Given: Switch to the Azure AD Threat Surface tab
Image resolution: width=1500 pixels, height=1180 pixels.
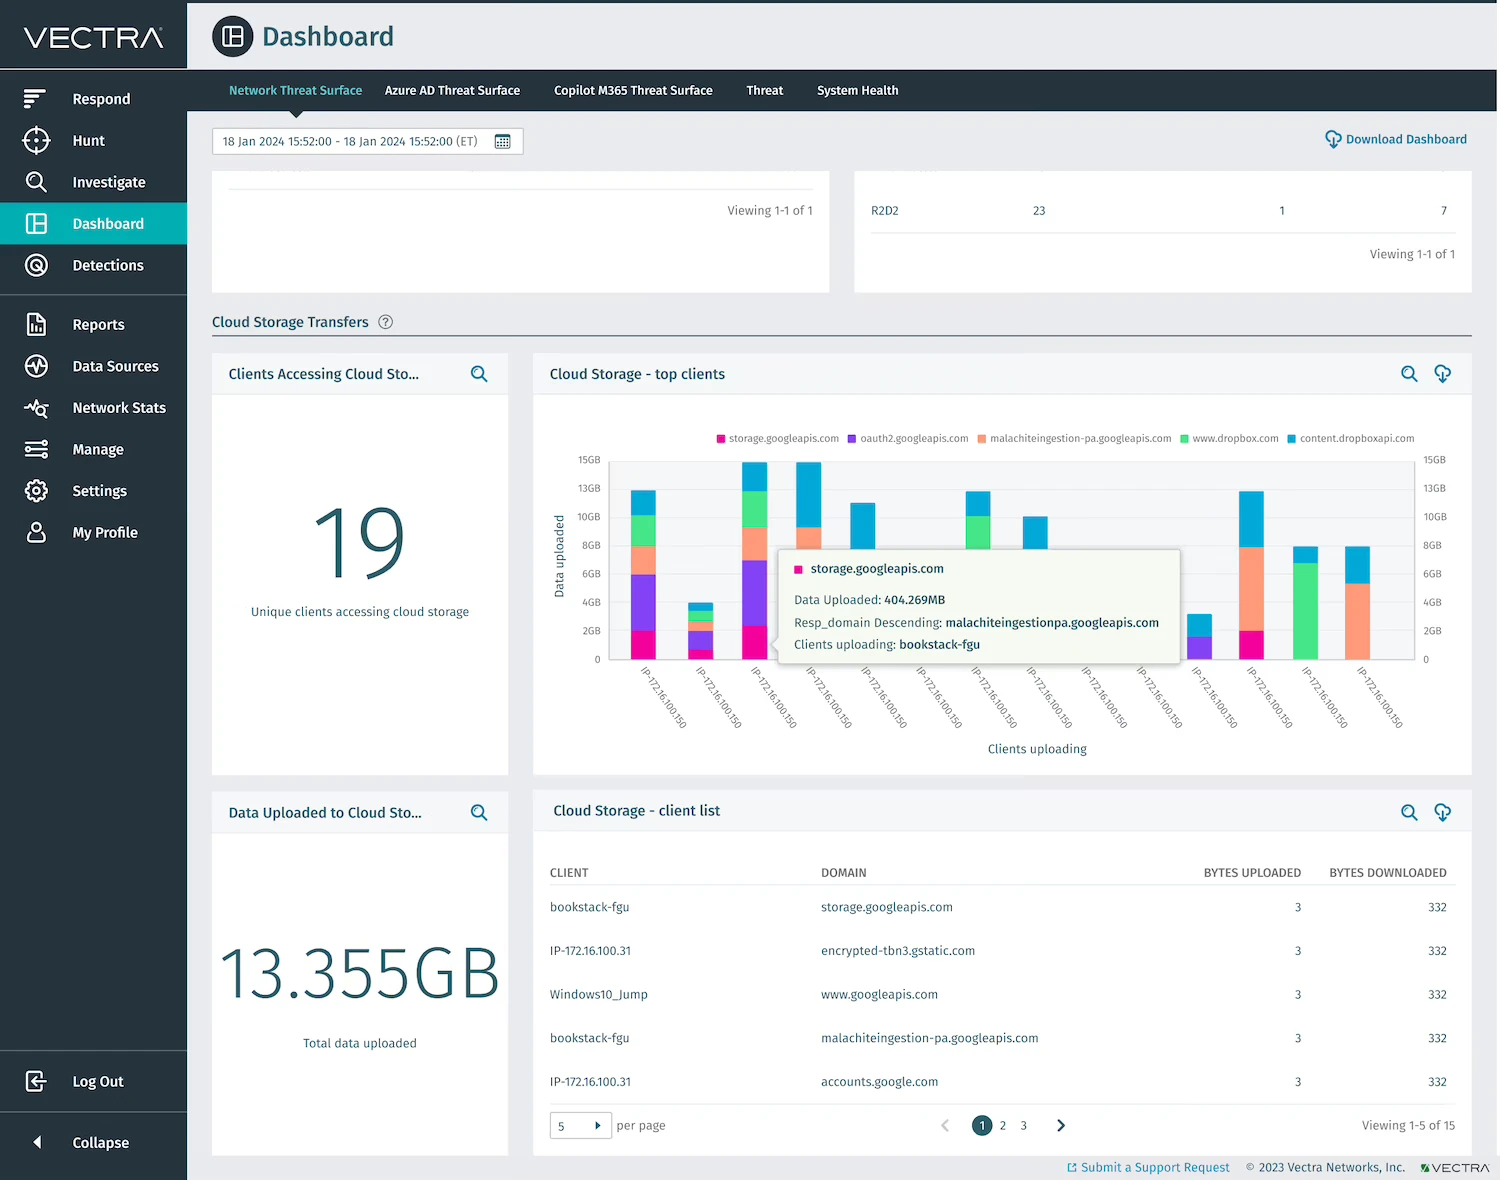Looking at the screenshot, I should (x=452, y=90).
